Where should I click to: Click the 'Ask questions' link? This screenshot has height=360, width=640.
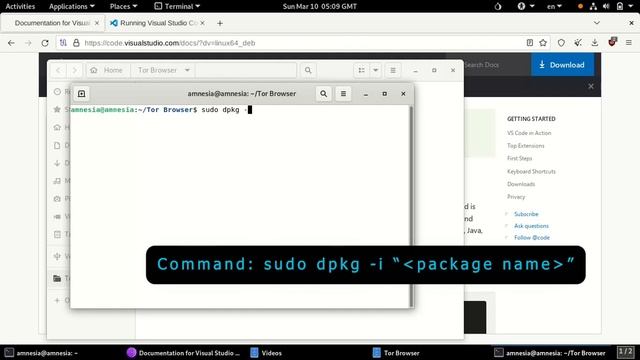pyautogui.click(x=531, y=226)
